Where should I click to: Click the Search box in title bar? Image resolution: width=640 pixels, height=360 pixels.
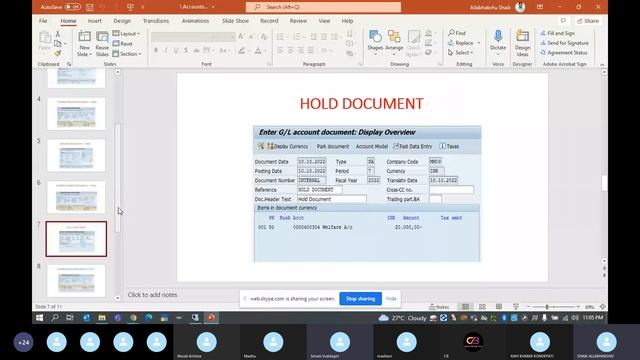(x=323, y=7)
